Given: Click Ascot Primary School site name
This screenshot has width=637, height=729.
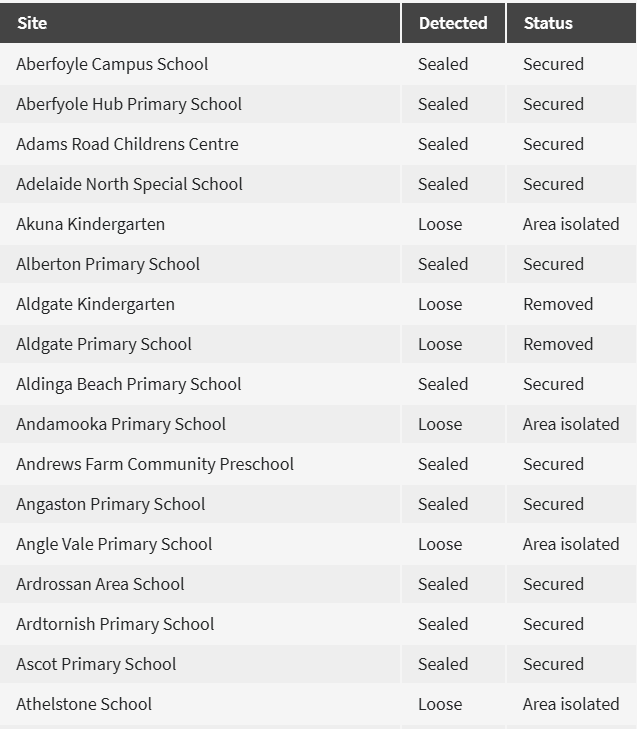Looking at the screenshot, I should coord(96,664).
